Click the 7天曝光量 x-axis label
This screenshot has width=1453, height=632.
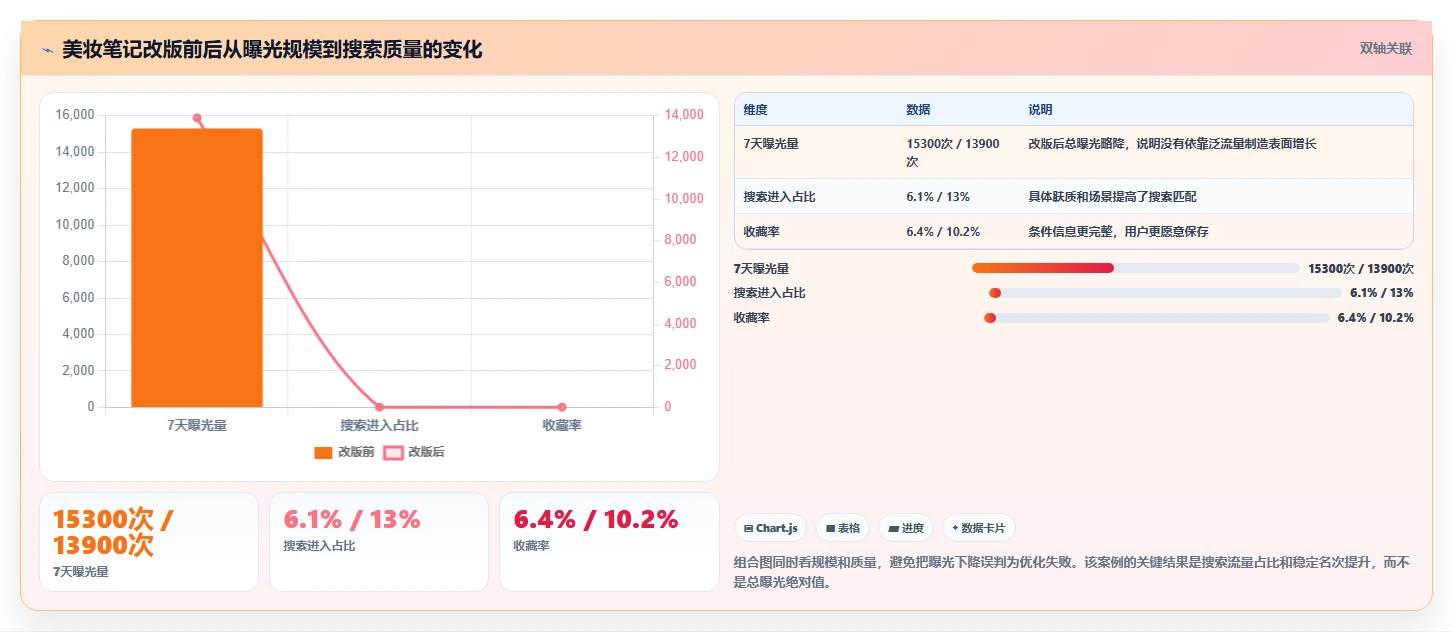point(197,425)
